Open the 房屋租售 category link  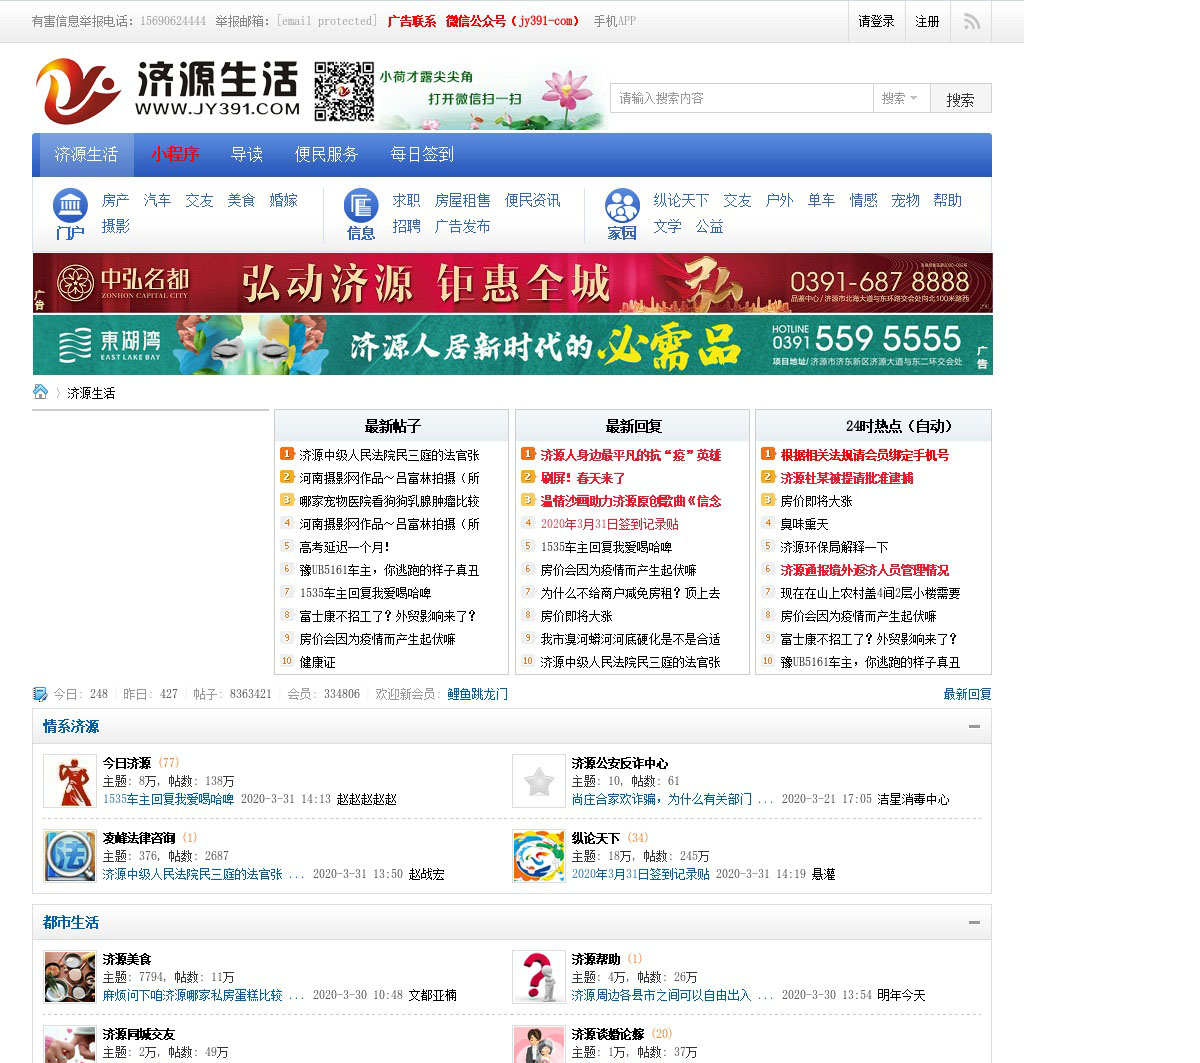(x=463, y=200)
